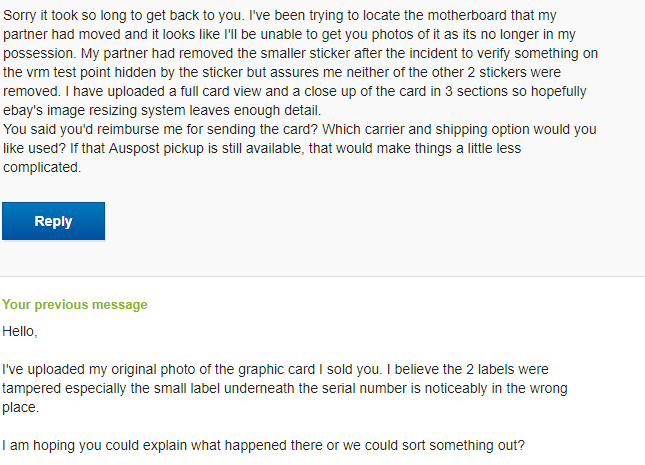Click the line starting 'tampered especially the small label'

285,388
